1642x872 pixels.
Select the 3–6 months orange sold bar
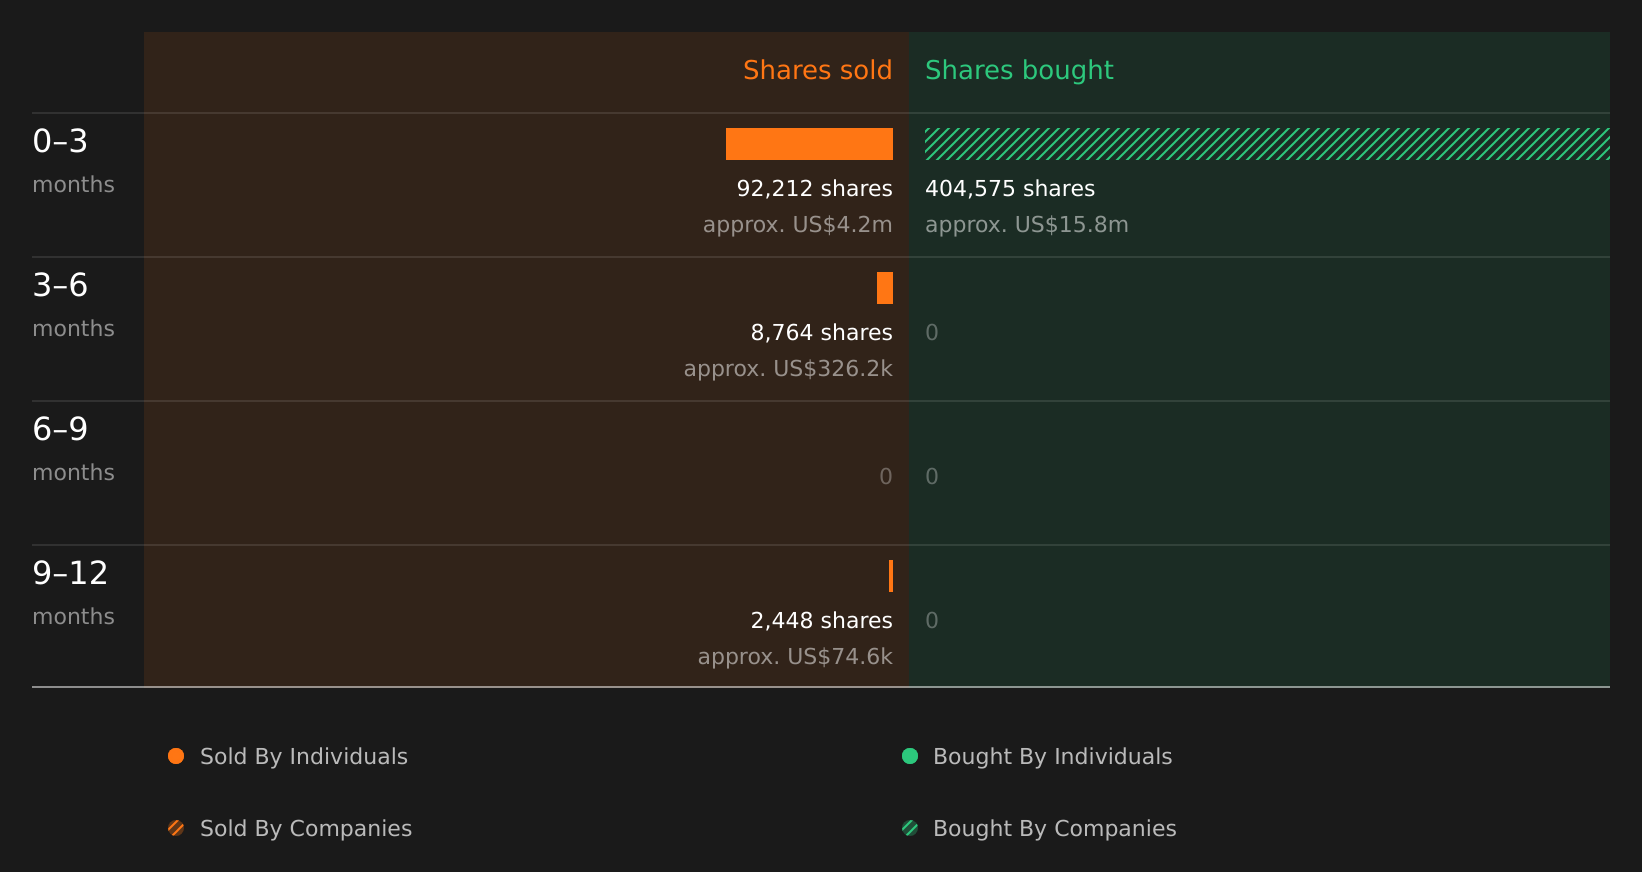tap(885, 288)
